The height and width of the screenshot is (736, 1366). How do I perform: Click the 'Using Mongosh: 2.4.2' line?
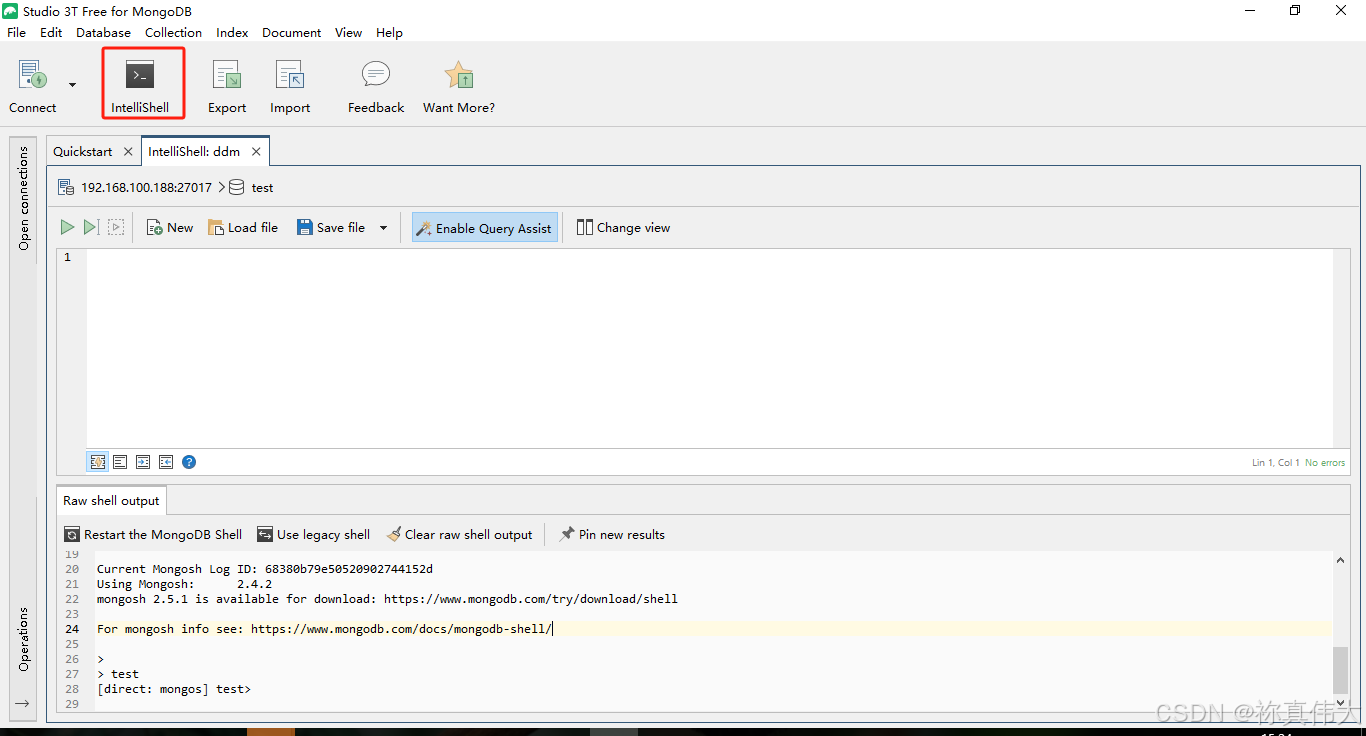[x=184, y=584]
